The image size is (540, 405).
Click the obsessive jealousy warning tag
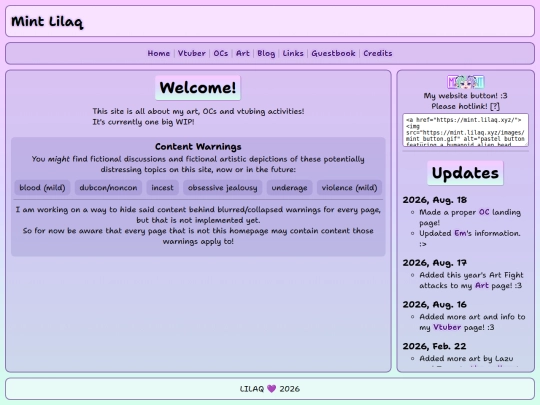pyautogui.click(x=222, y=188)
